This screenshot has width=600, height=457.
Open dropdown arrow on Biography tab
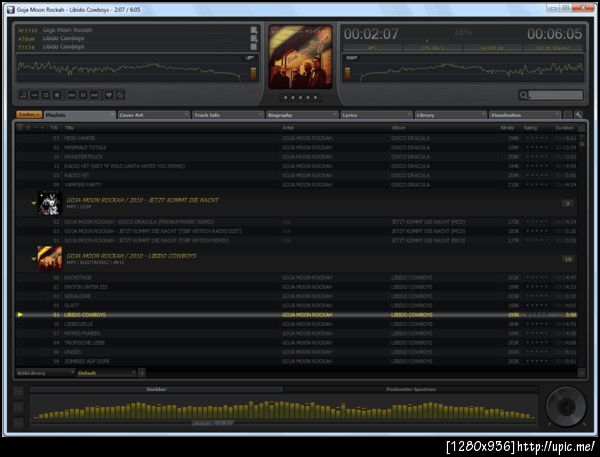335,114
